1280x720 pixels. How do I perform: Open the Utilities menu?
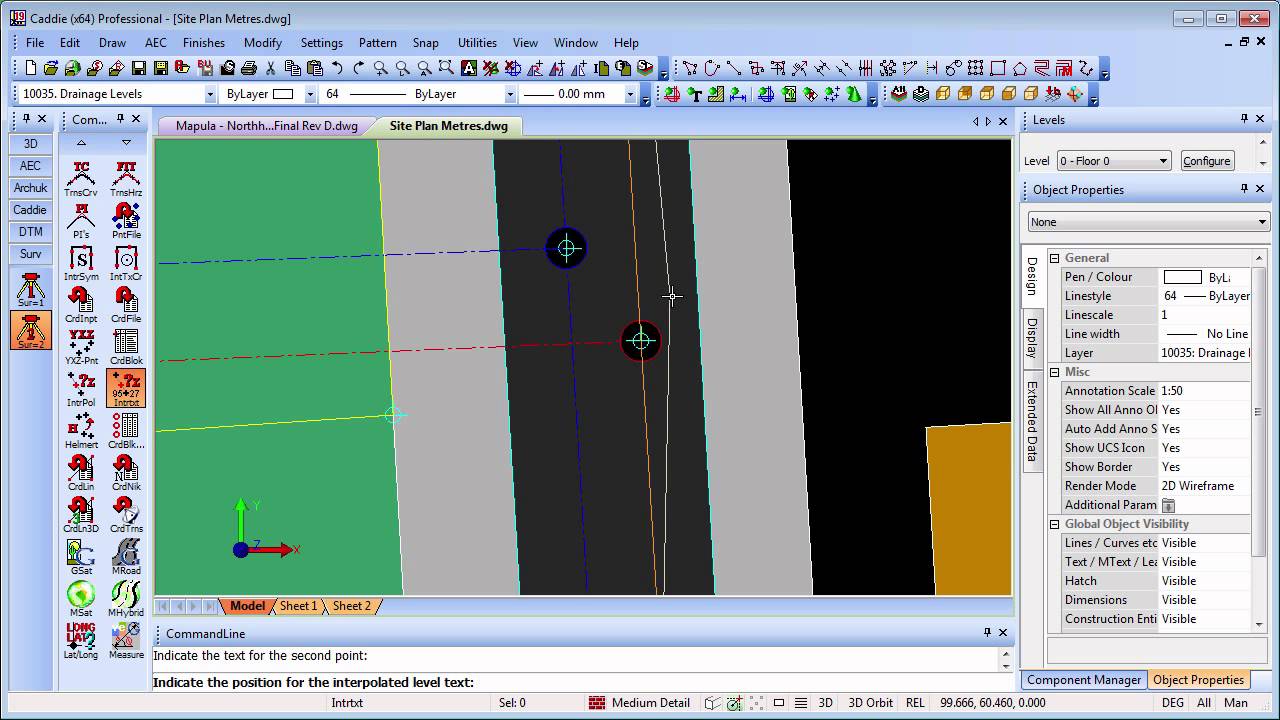click(x=477, y=43)
